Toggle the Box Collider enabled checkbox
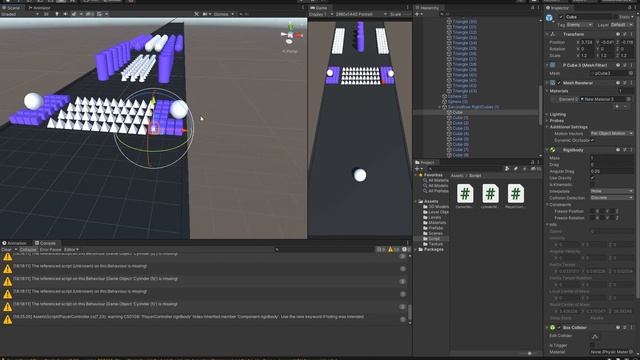This screenshot has height=360, width=640. click(x=559, y=328)
